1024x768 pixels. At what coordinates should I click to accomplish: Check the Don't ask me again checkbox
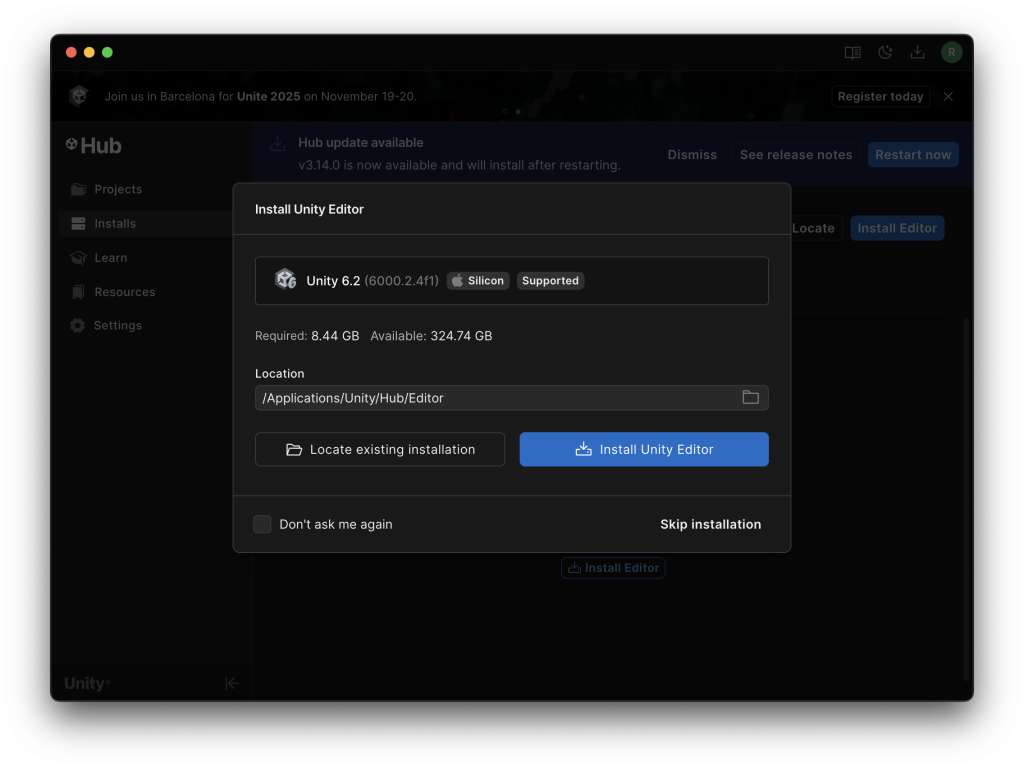[x=263, y=524]
